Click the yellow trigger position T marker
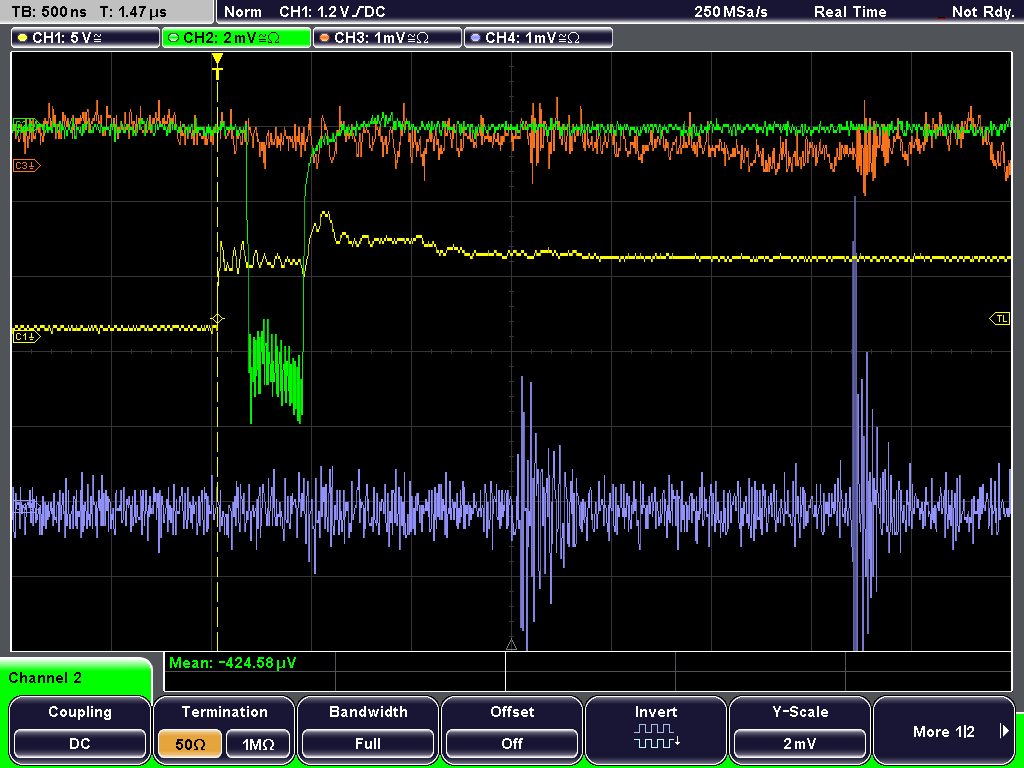Image resolution: width=1024 pixels, height=768 pixels. [x=217, y=66]
